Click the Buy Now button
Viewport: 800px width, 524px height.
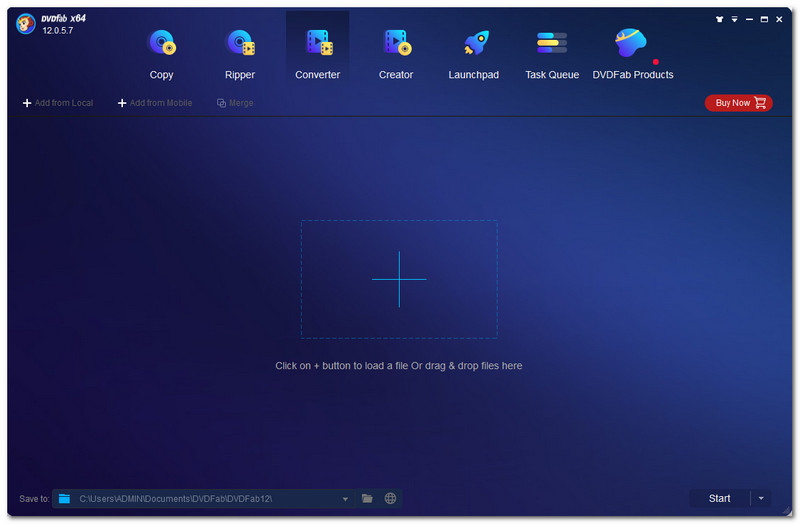click(738, 103)
